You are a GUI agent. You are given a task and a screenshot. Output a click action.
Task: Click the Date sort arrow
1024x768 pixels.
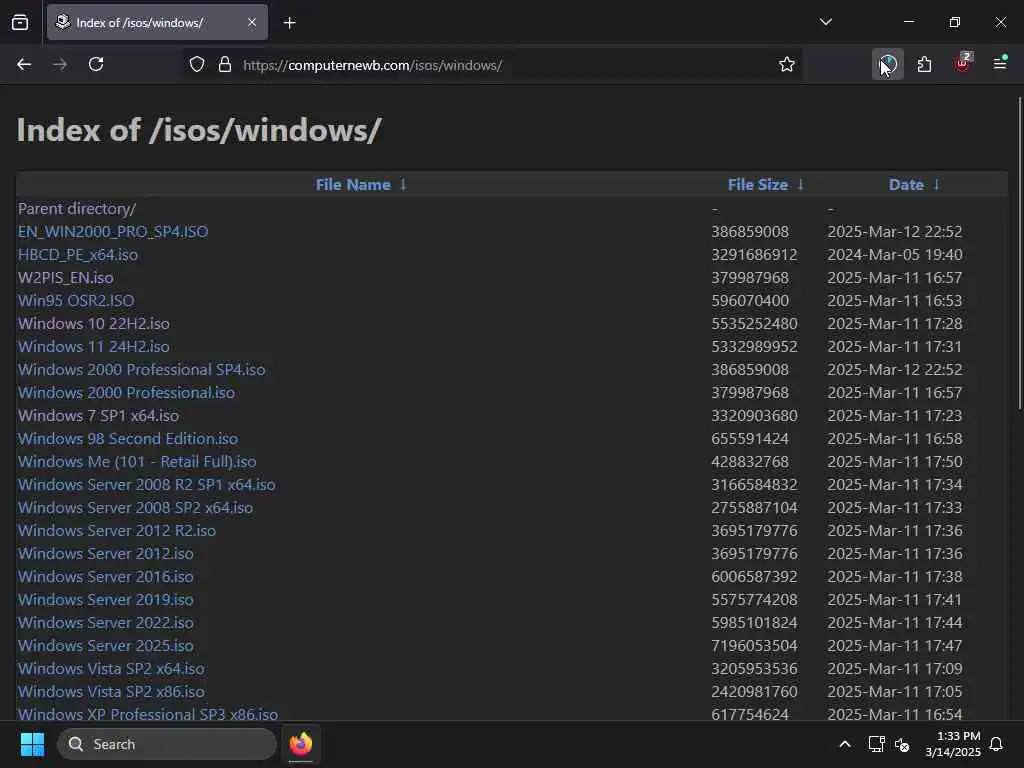[x=936, y=185]
